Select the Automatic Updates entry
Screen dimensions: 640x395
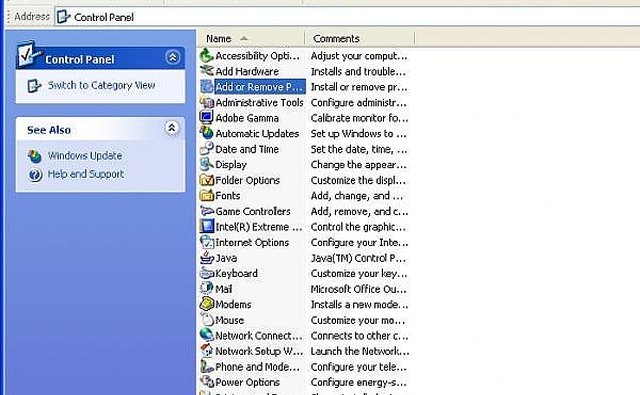tap(257, 133)
